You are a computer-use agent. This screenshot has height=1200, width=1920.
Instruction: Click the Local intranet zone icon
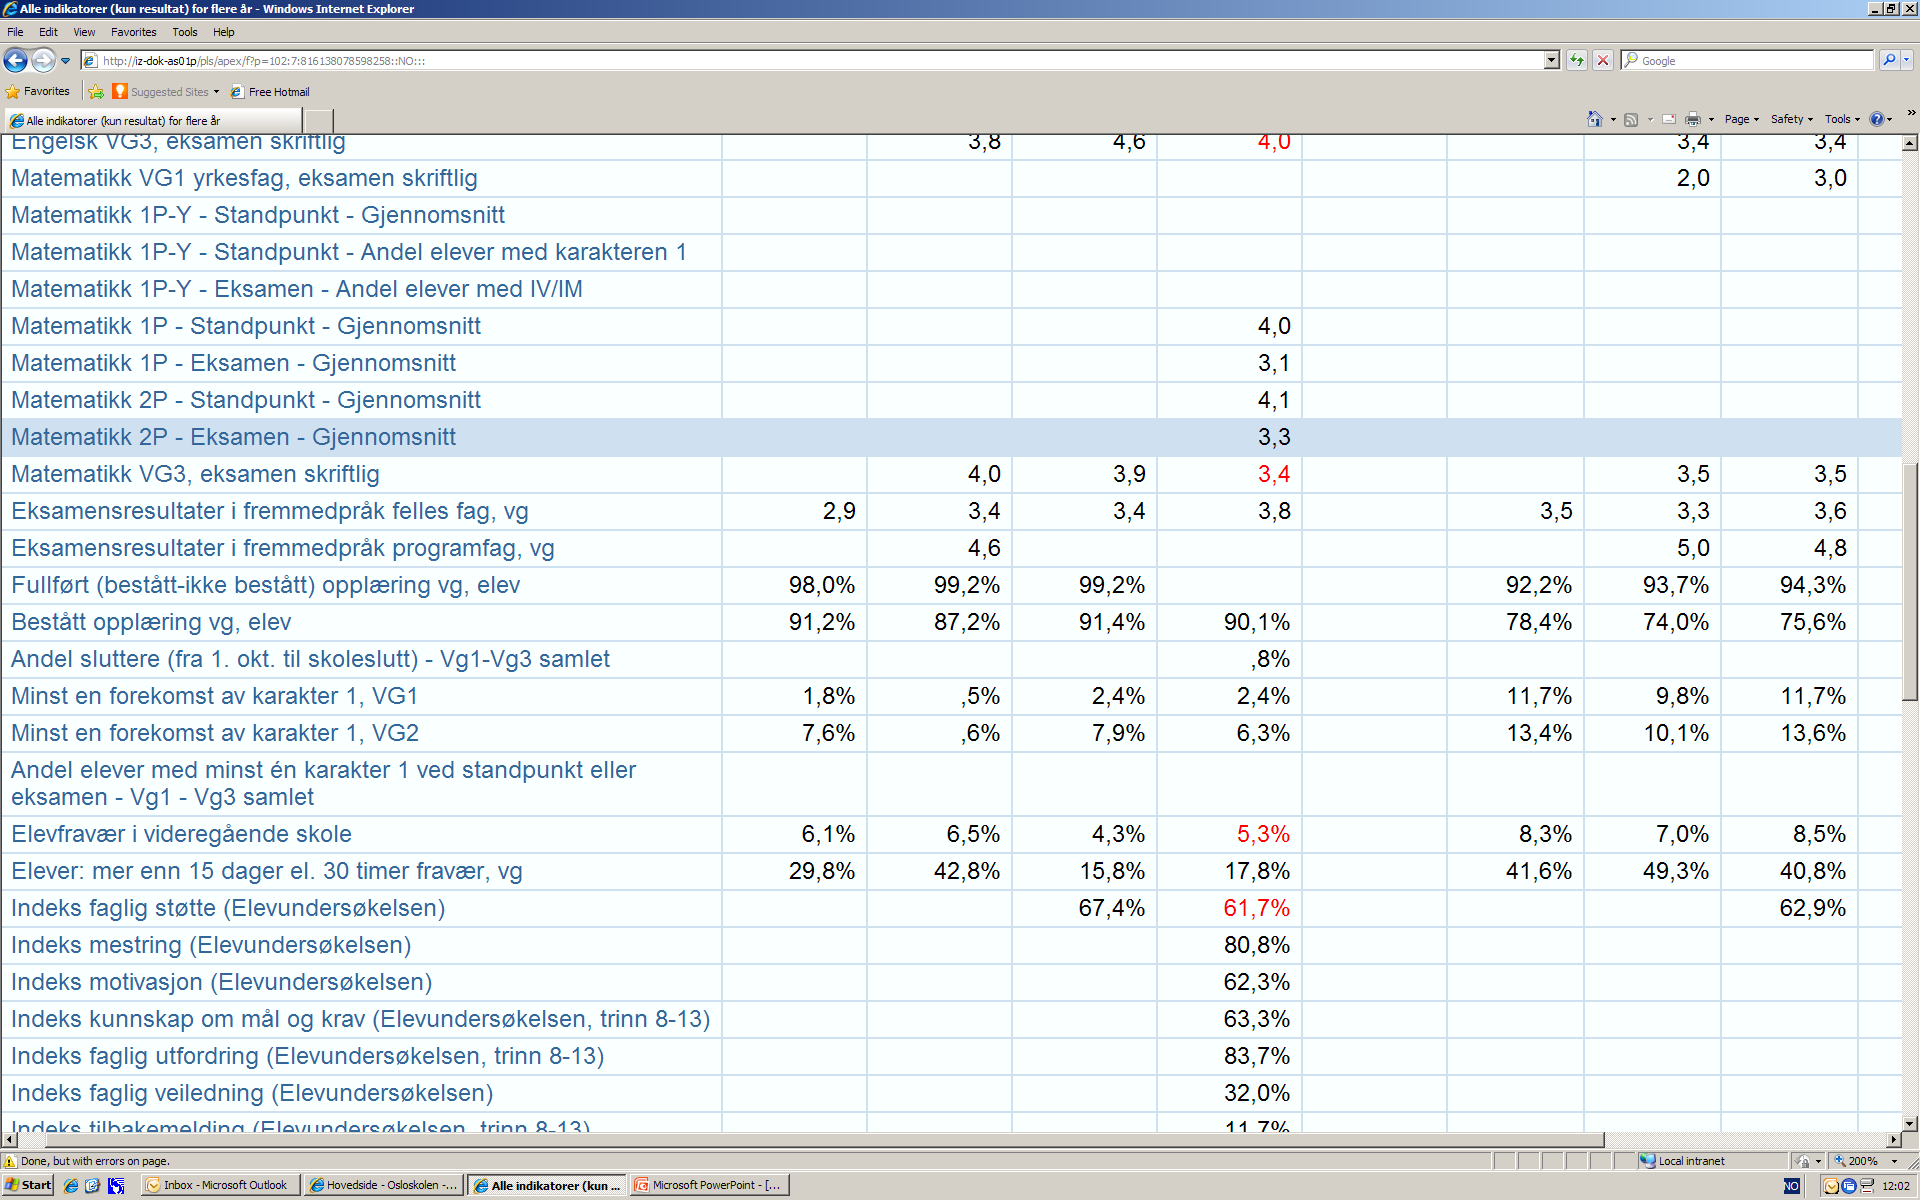pos(1647,1161)
